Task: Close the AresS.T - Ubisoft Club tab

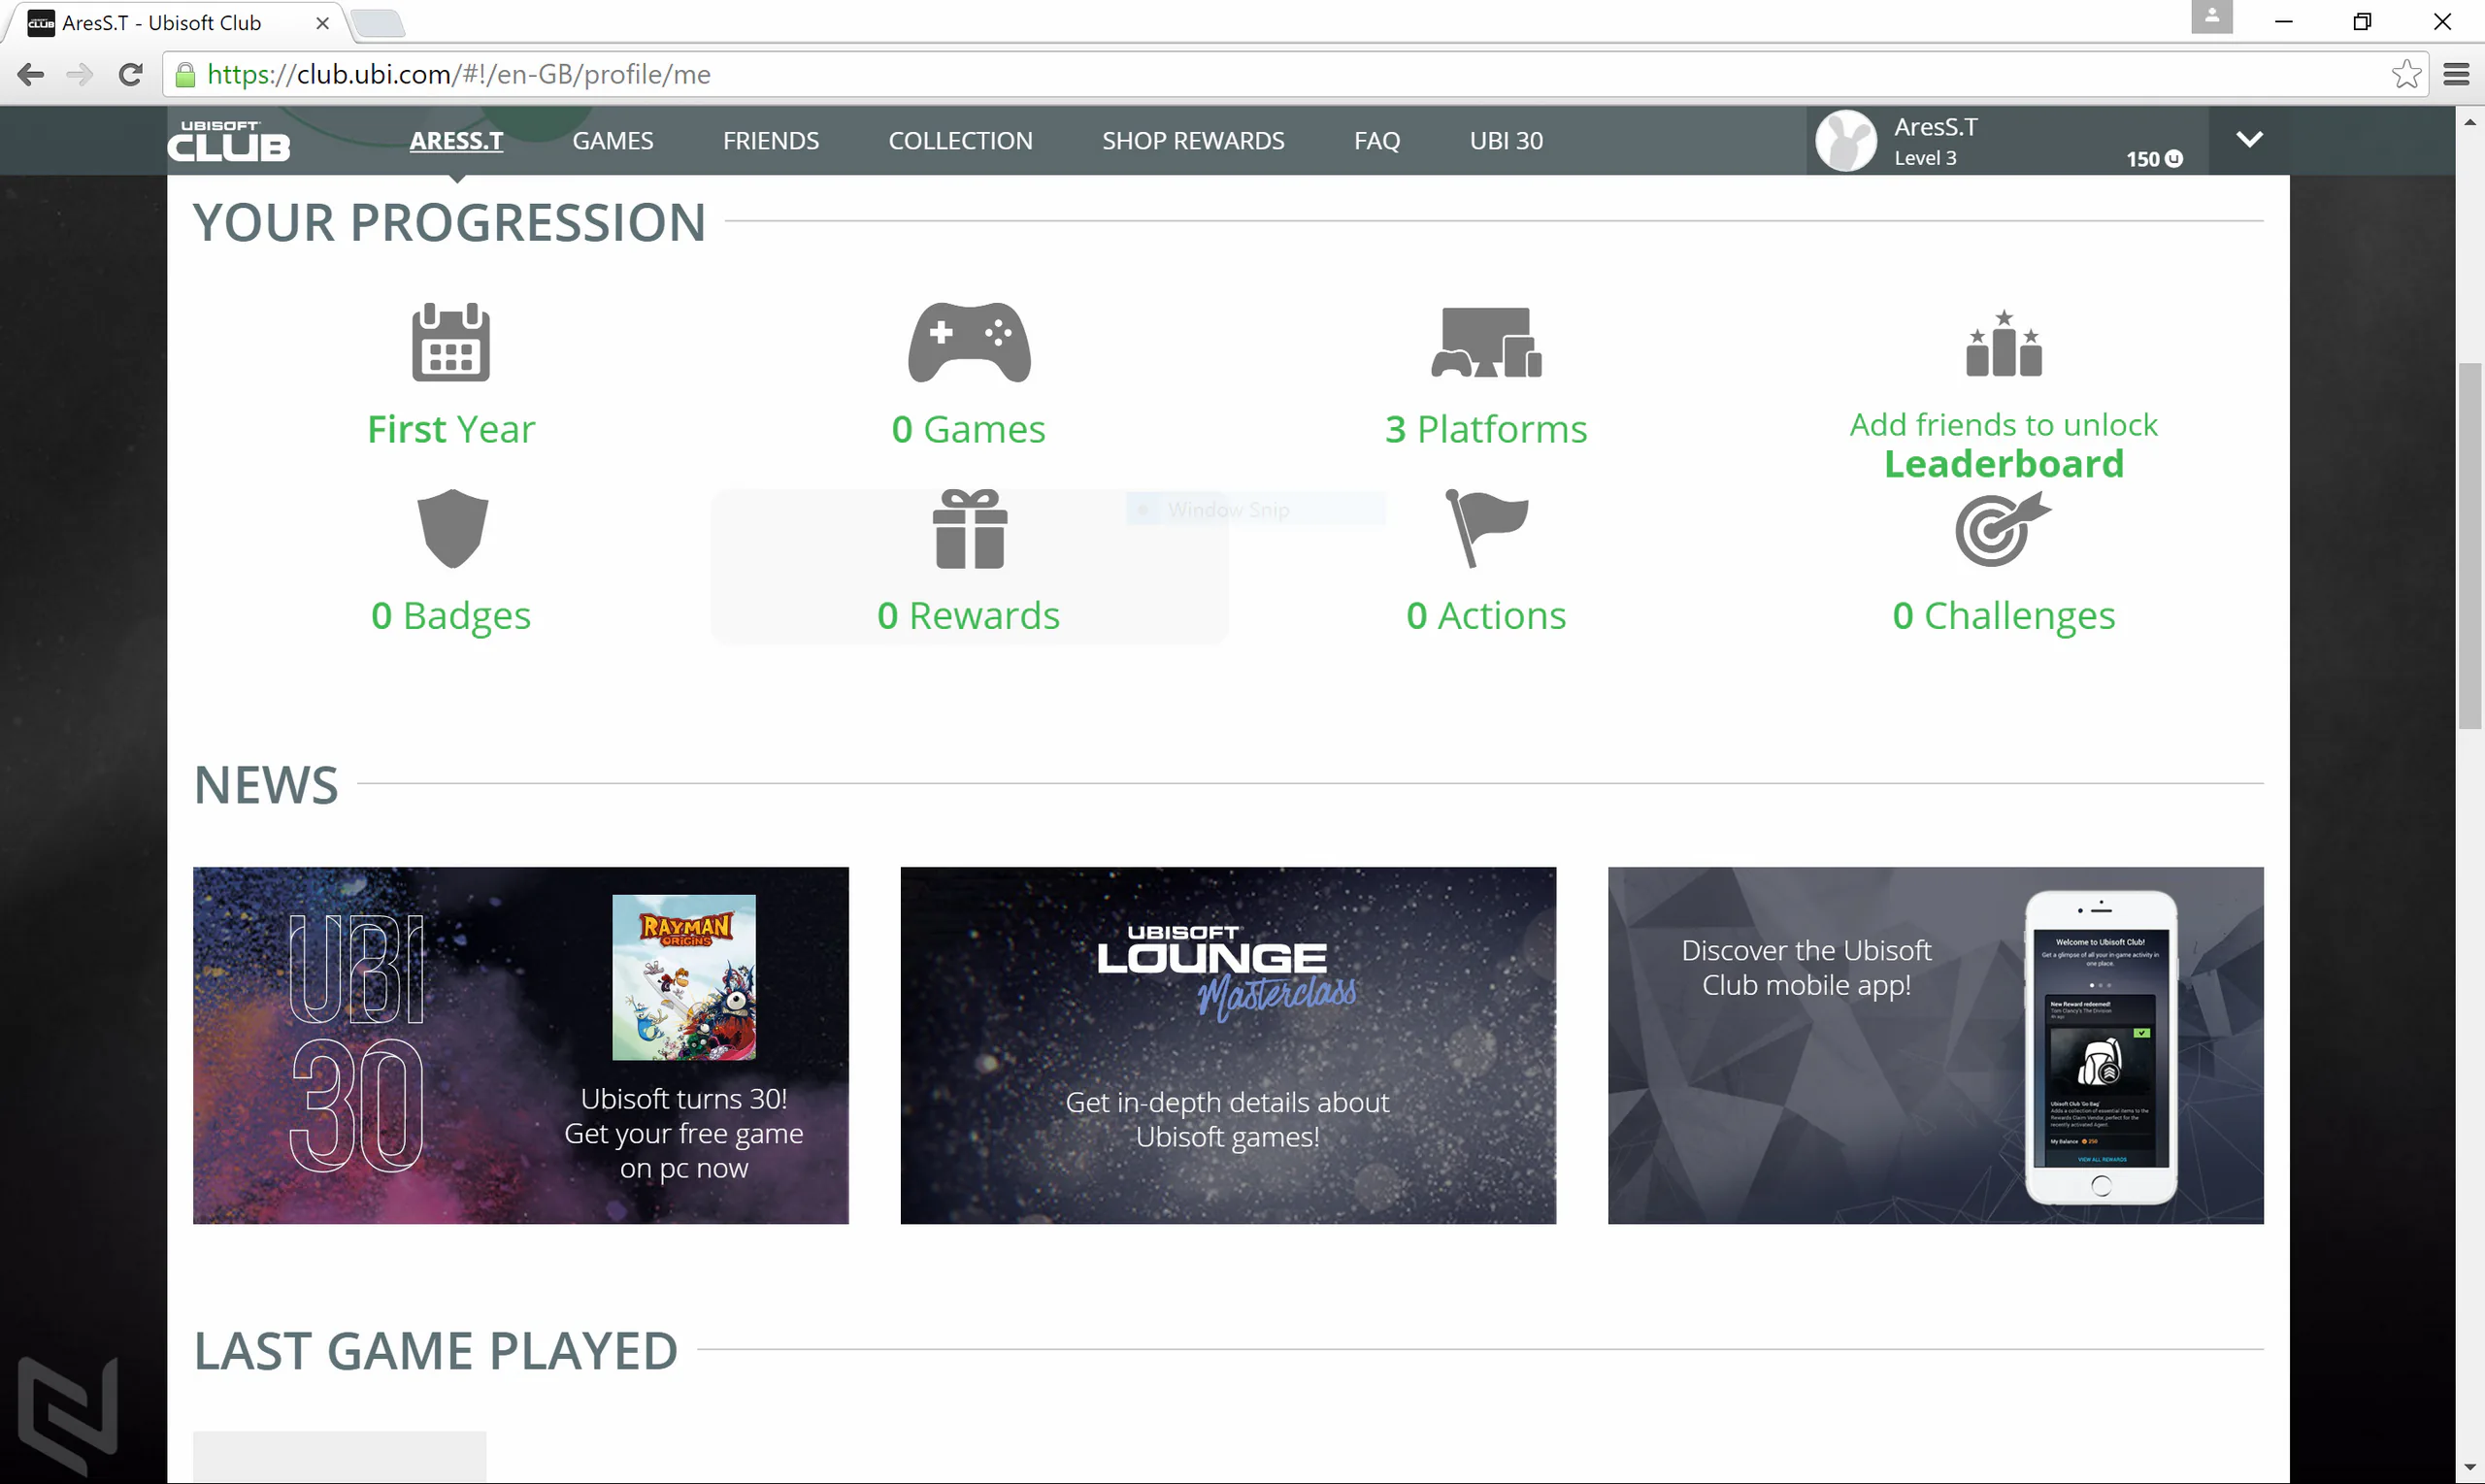Action: coord(322,22)
